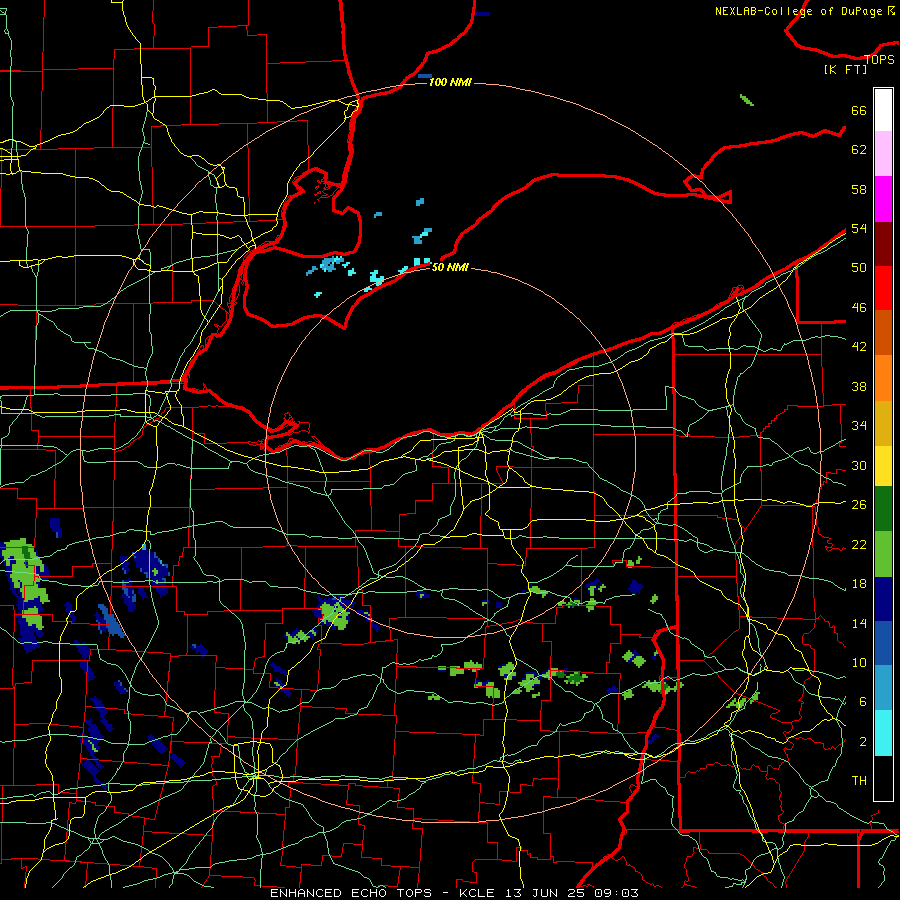The height and width of the screenshot is (900, 900).
Task: Click the legend value 18
Action: coord(859,584)
